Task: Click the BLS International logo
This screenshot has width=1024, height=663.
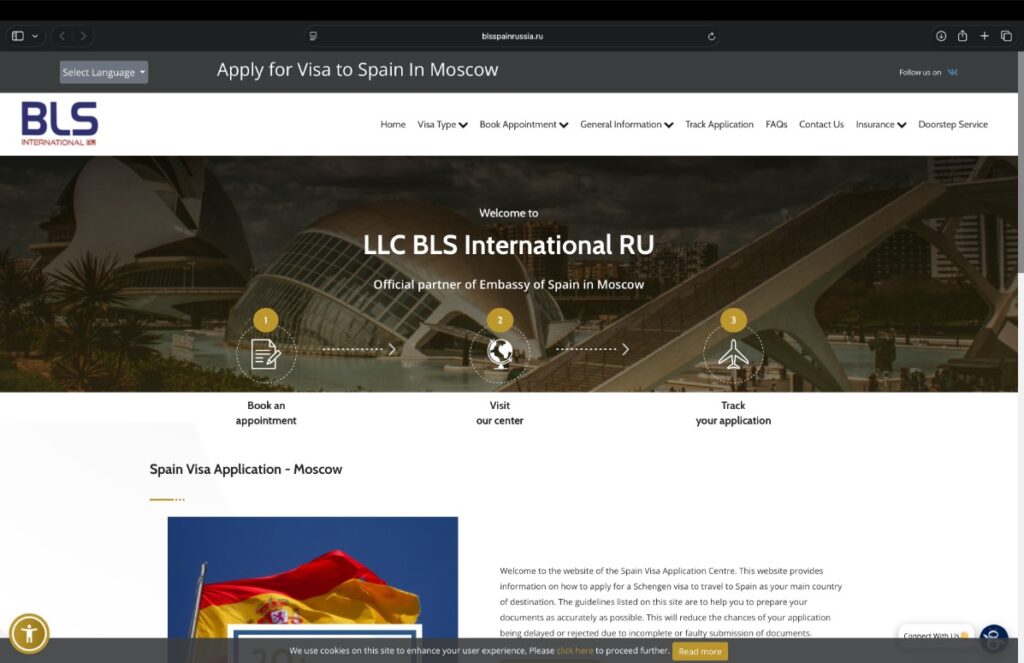Action: click(59, 123)
